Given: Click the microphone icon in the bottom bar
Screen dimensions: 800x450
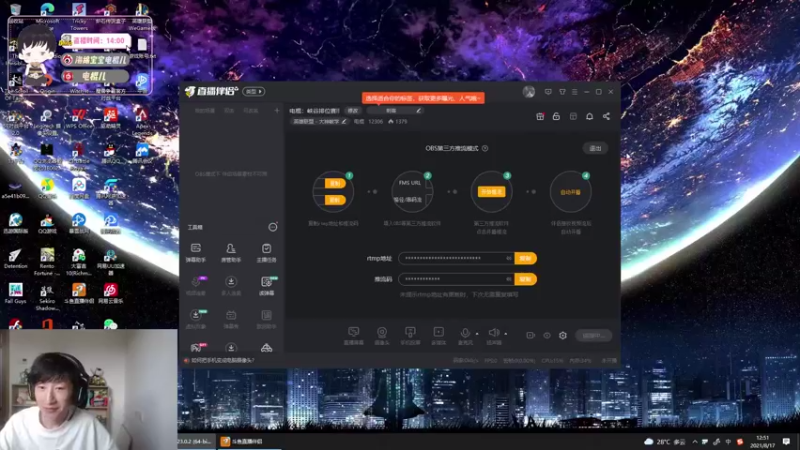Looking at the screenshot, I should 465,335.
